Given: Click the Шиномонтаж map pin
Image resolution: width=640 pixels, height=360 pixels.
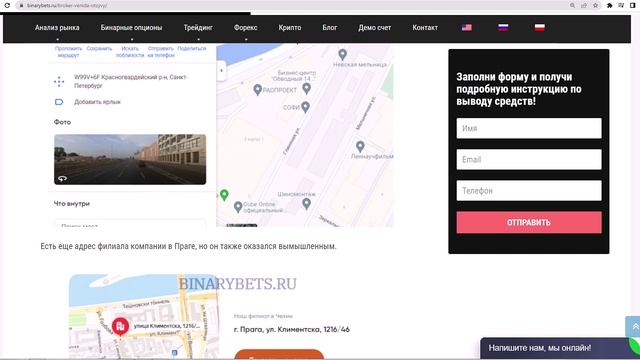Looking at the screenshot, I should [307, 204].
